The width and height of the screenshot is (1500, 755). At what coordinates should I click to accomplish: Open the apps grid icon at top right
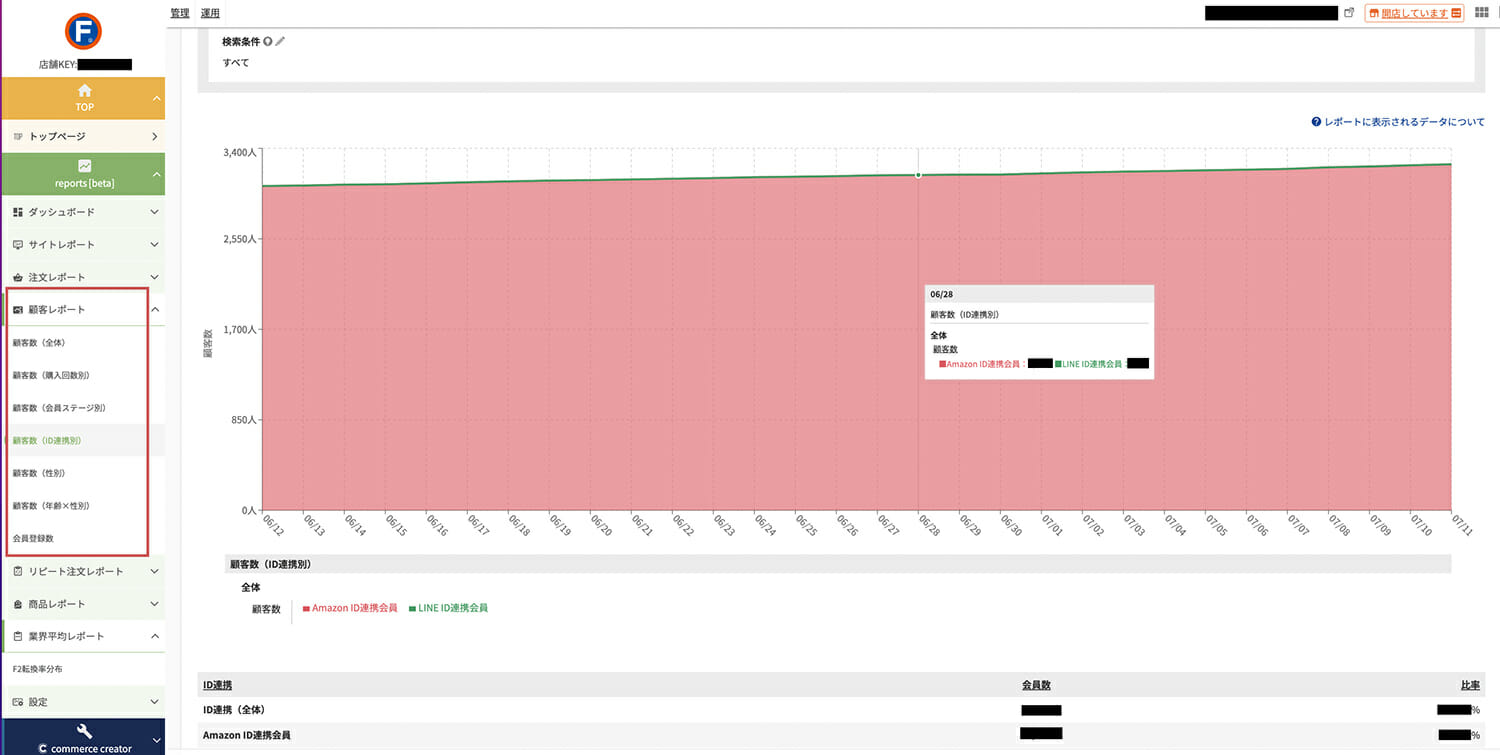tap(1481, 13)
